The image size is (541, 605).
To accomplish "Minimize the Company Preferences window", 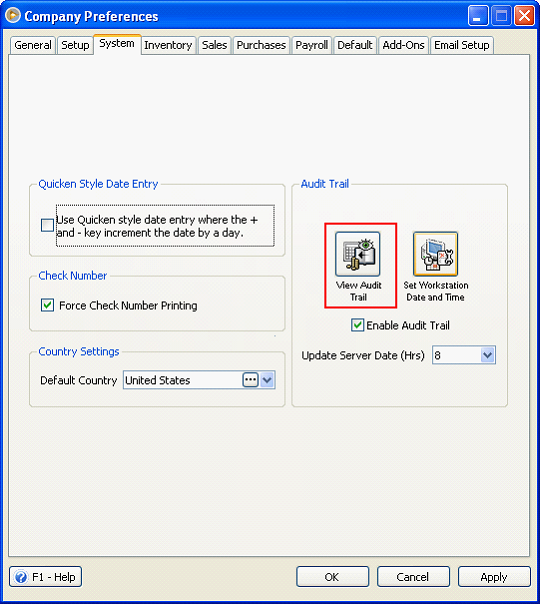I will pyautogui.click(x=477, y=16).
